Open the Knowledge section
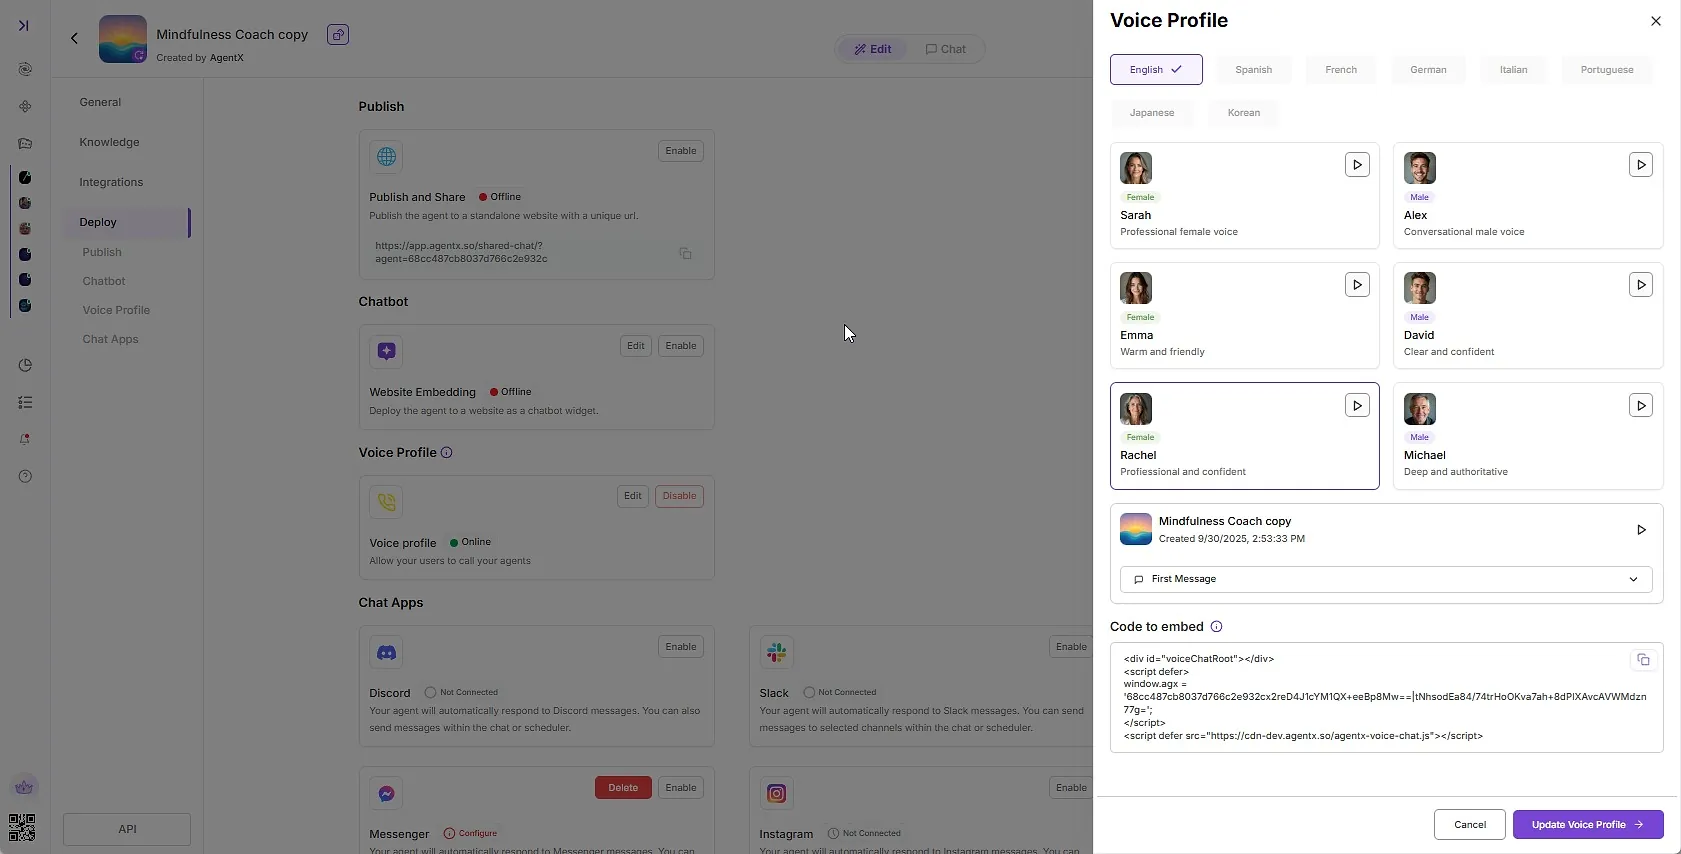Viewport: 1681px width, 854px height. click(110, 142)
